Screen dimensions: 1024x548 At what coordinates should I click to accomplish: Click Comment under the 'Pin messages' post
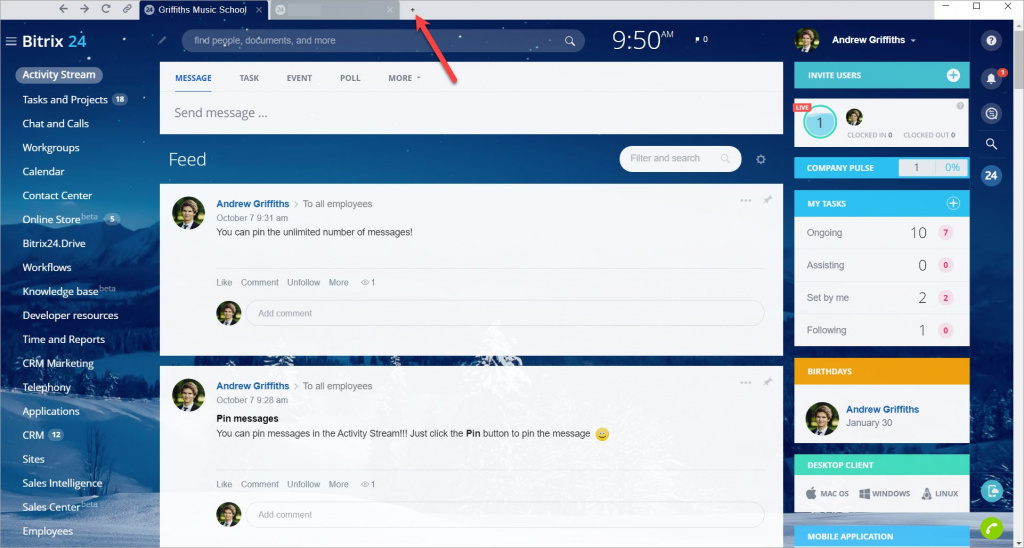pos(259,484)
